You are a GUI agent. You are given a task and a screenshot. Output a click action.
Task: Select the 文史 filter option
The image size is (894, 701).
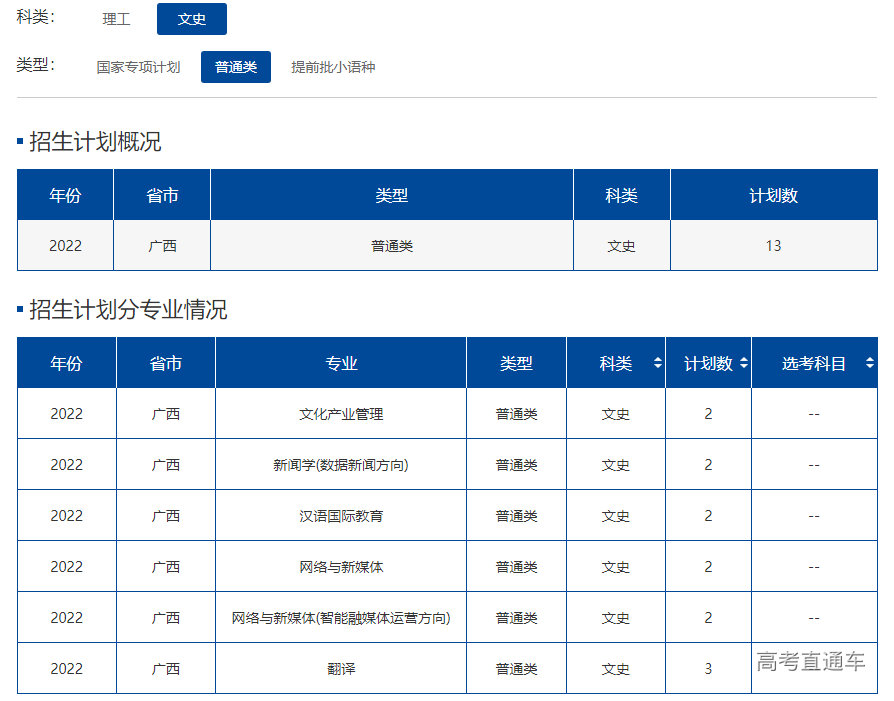(191, 19)
